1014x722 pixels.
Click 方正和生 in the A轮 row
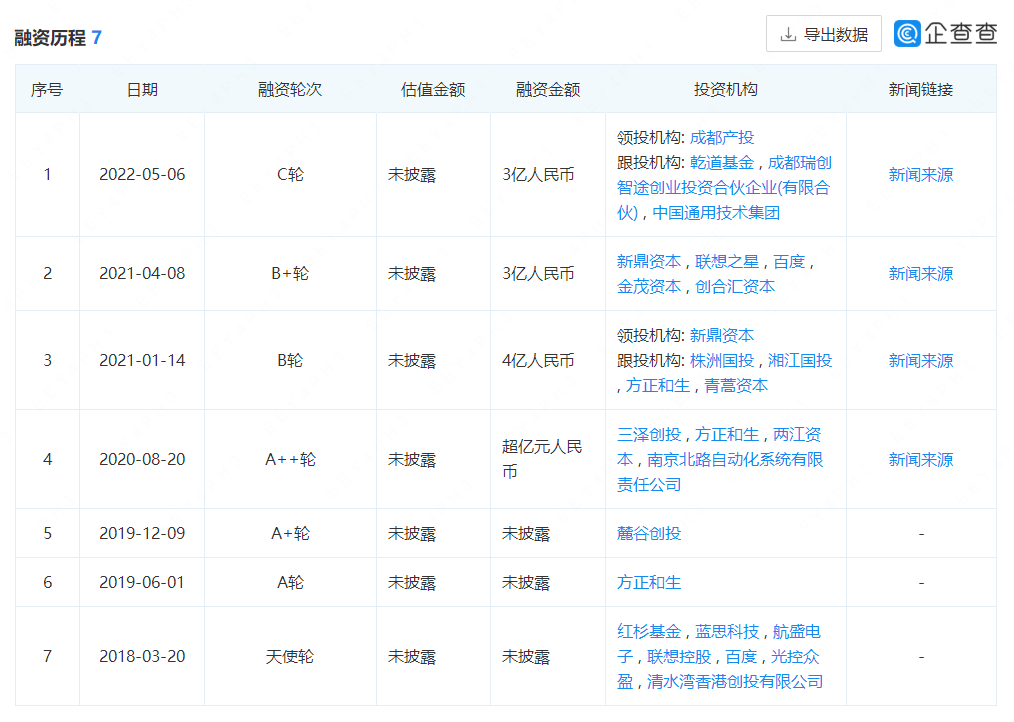point(649,582)
